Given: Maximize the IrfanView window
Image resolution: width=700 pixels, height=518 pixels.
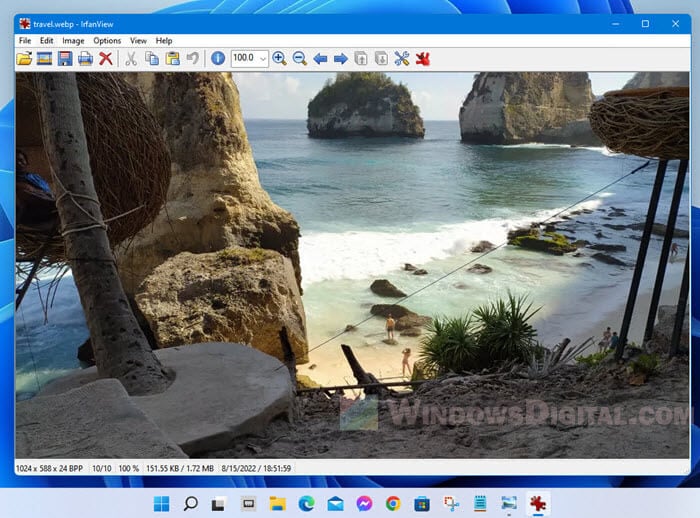Looking at the screenshot, I should pyautogui.click(x=645, y=24).
